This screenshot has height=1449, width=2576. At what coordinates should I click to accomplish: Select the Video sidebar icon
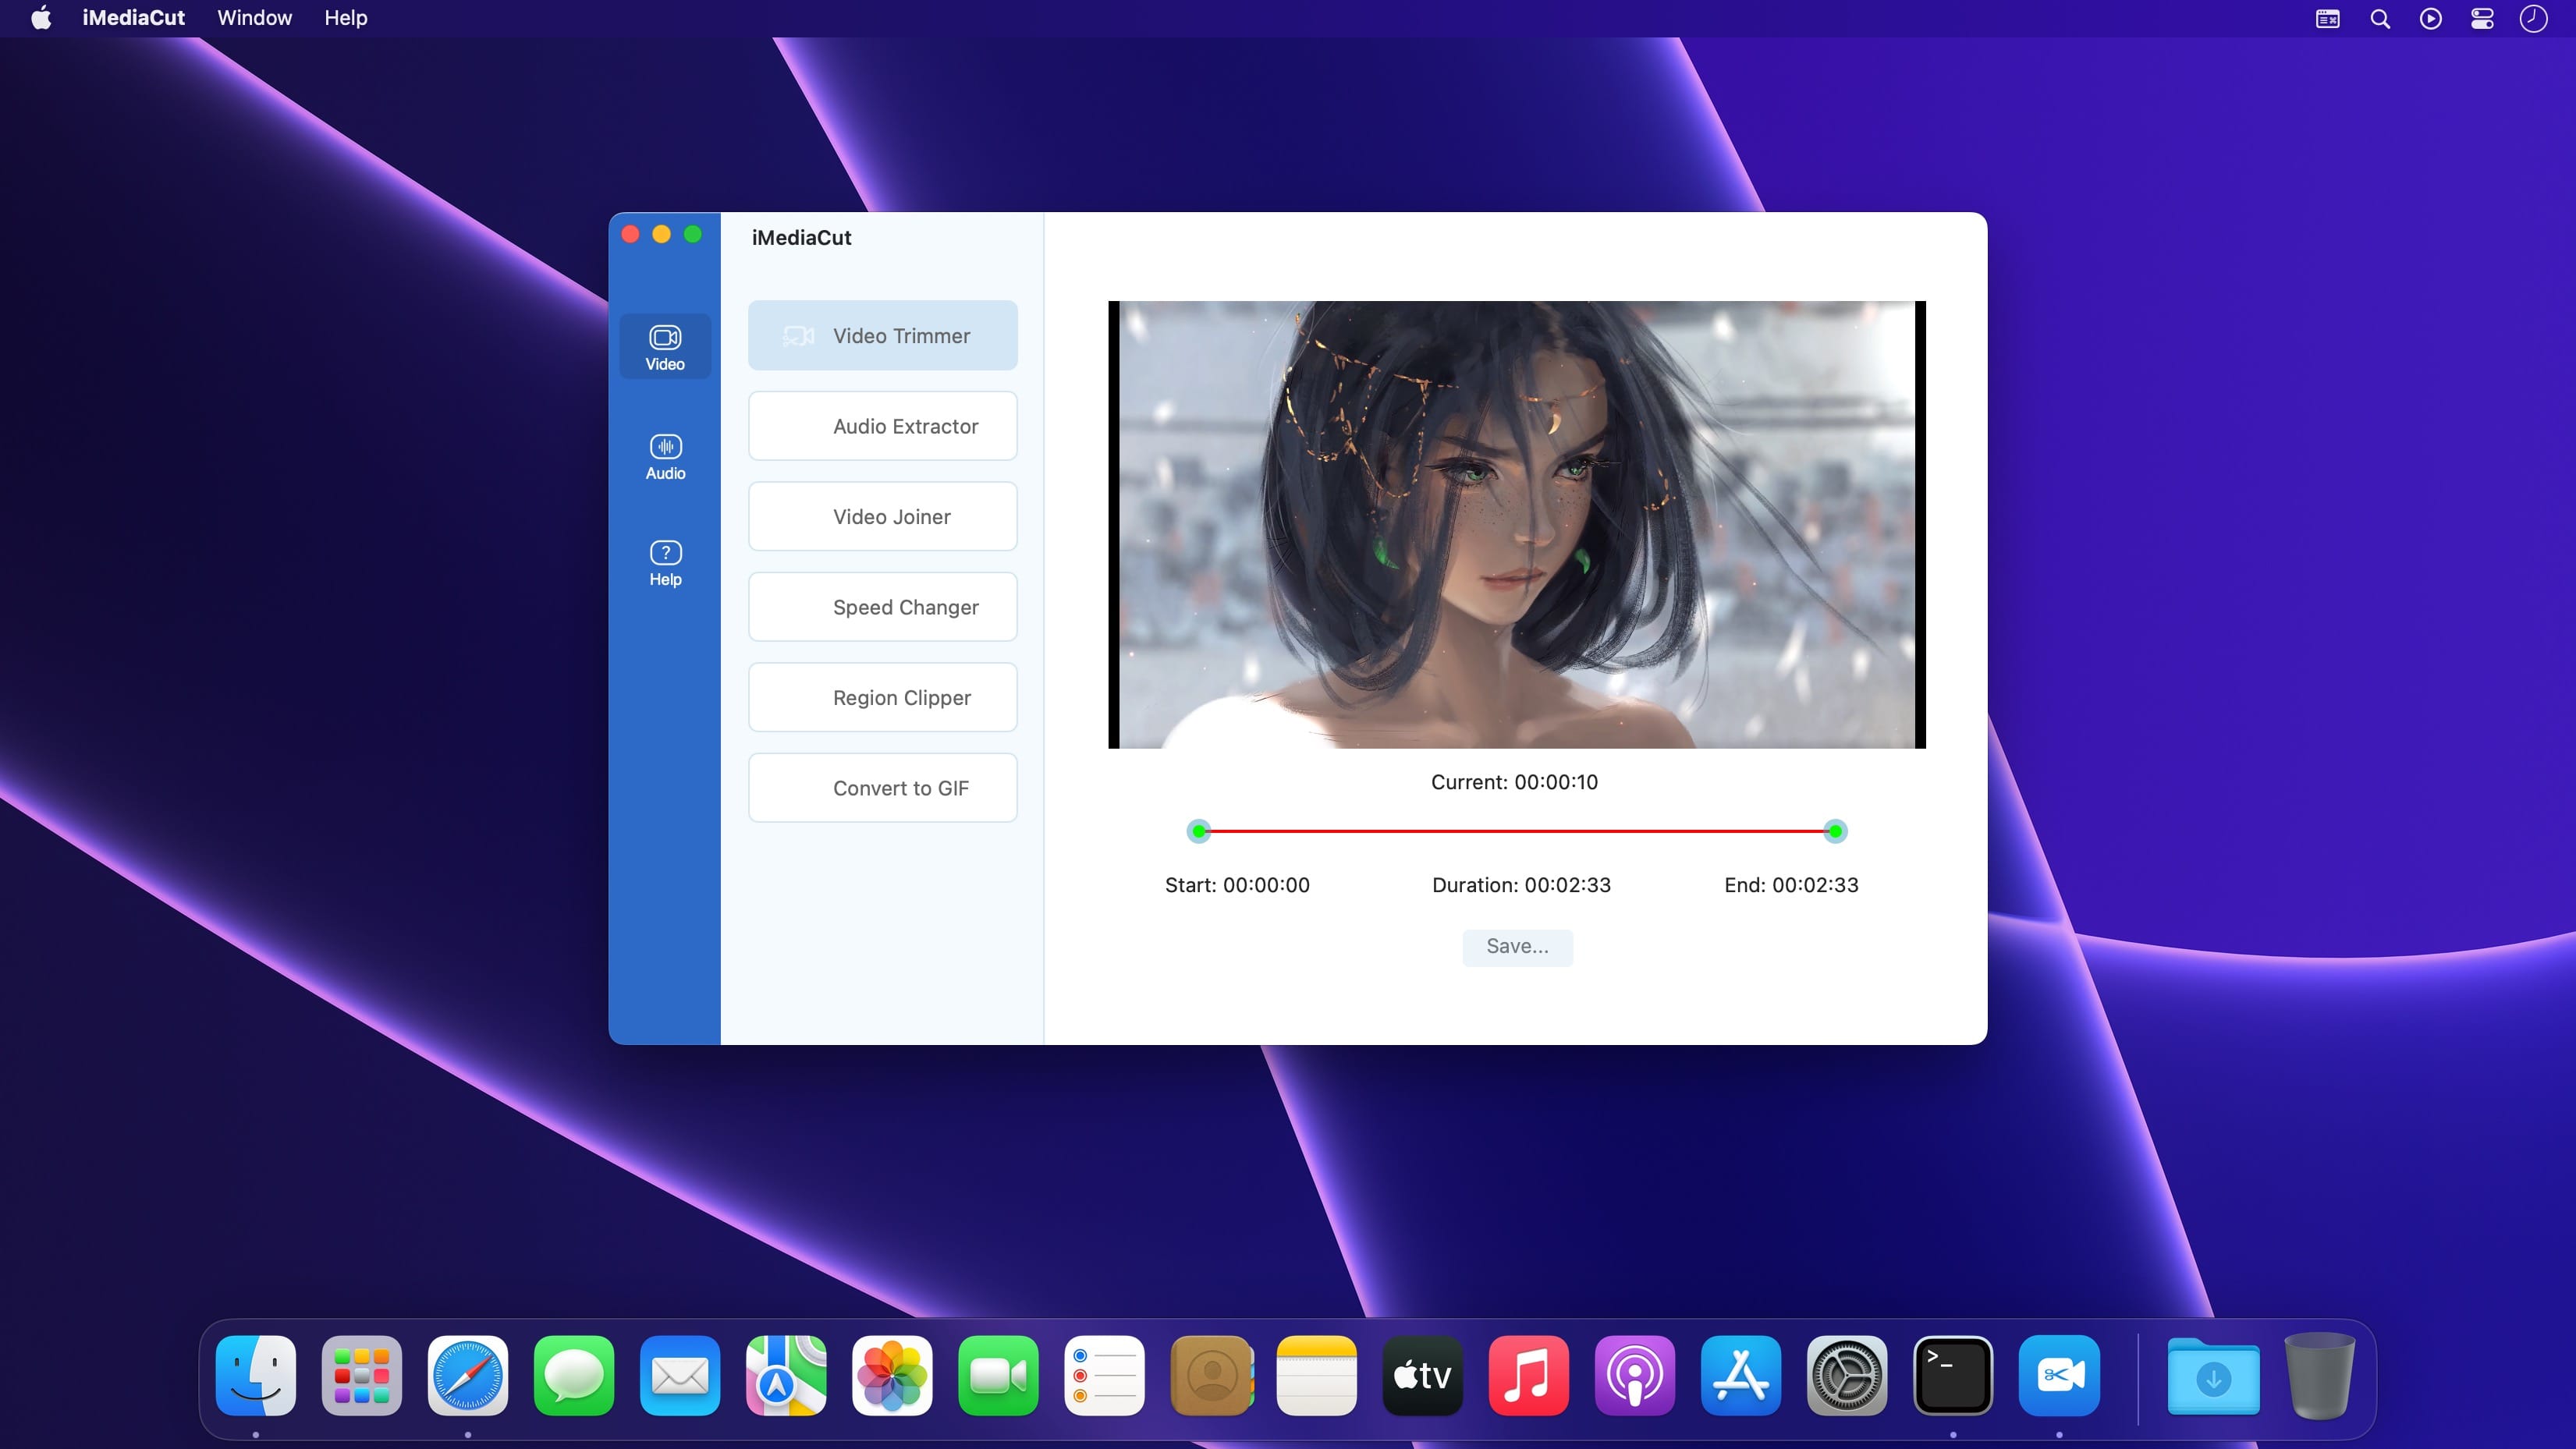[x=665, y=346]
